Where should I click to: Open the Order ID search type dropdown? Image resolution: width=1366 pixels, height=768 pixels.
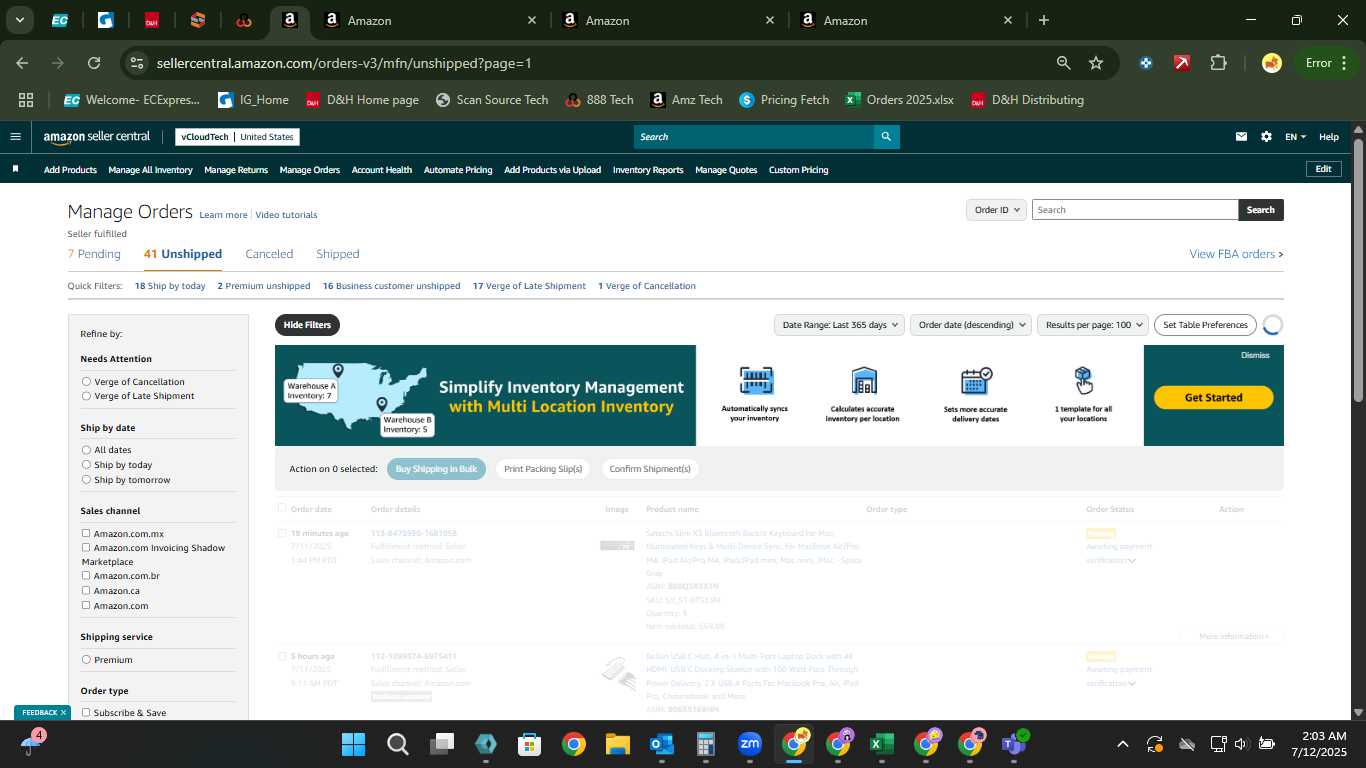[996, 210]
